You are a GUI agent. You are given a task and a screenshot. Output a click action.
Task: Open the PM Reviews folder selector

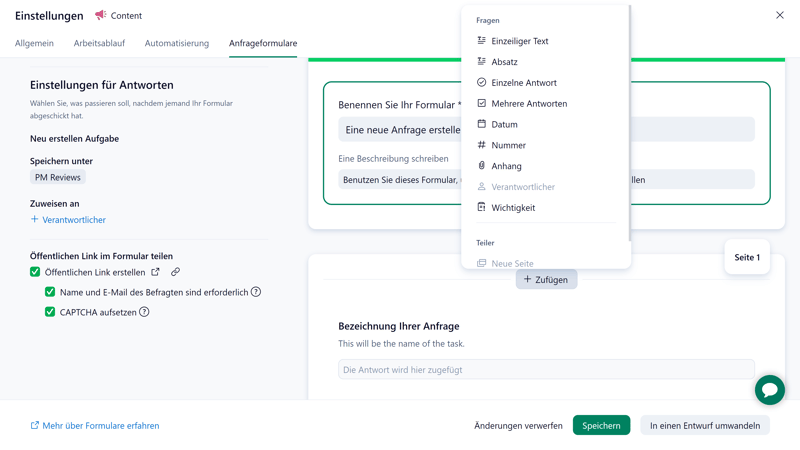(58, 177)
